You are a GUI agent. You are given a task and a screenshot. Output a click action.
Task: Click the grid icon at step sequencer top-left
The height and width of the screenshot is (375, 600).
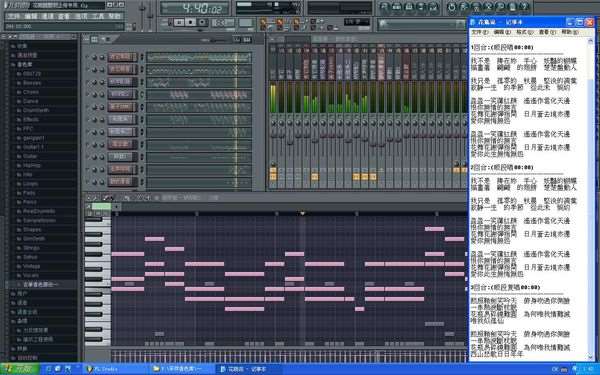(94, 39)
